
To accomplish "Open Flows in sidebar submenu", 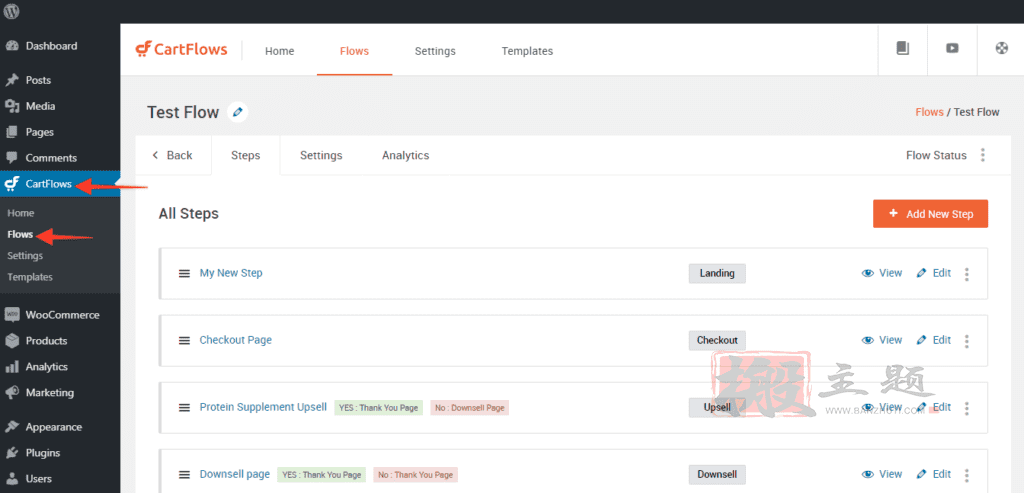I will point(20,234).
